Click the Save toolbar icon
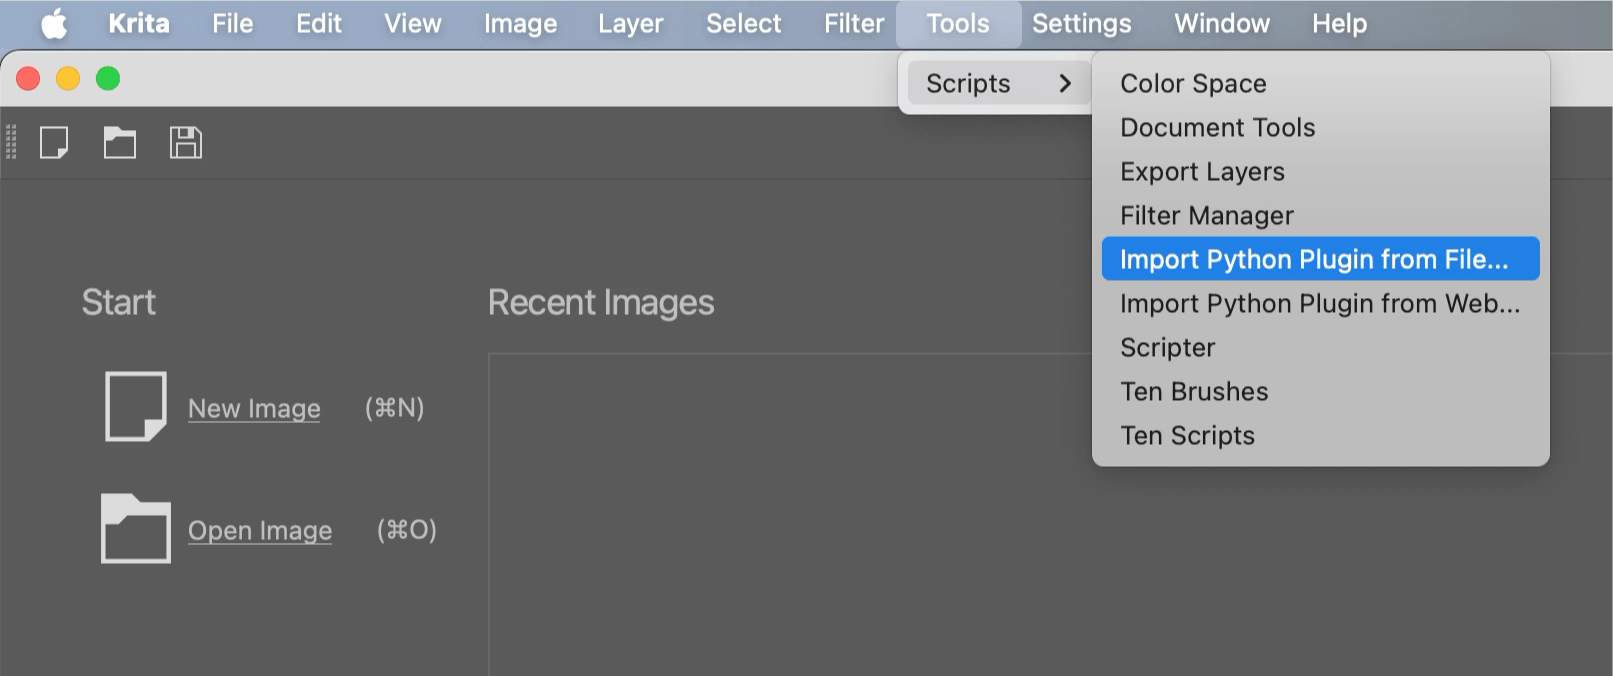The height and width of the screenshot is (676, 1613). point(185,142)
